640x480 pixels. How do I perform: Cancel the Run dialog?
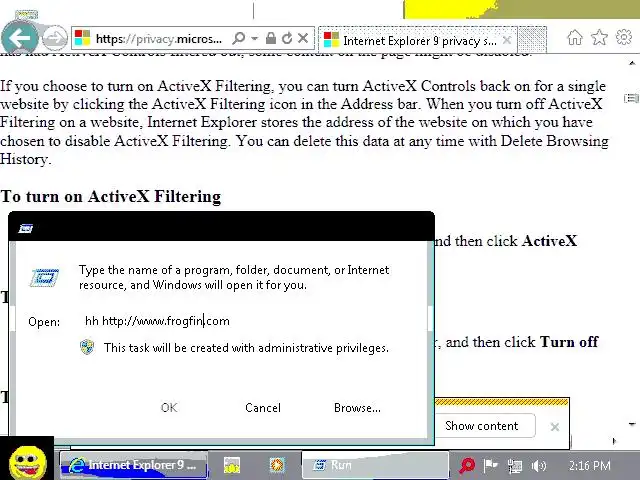pyautogui.click(x=263, y=407)
